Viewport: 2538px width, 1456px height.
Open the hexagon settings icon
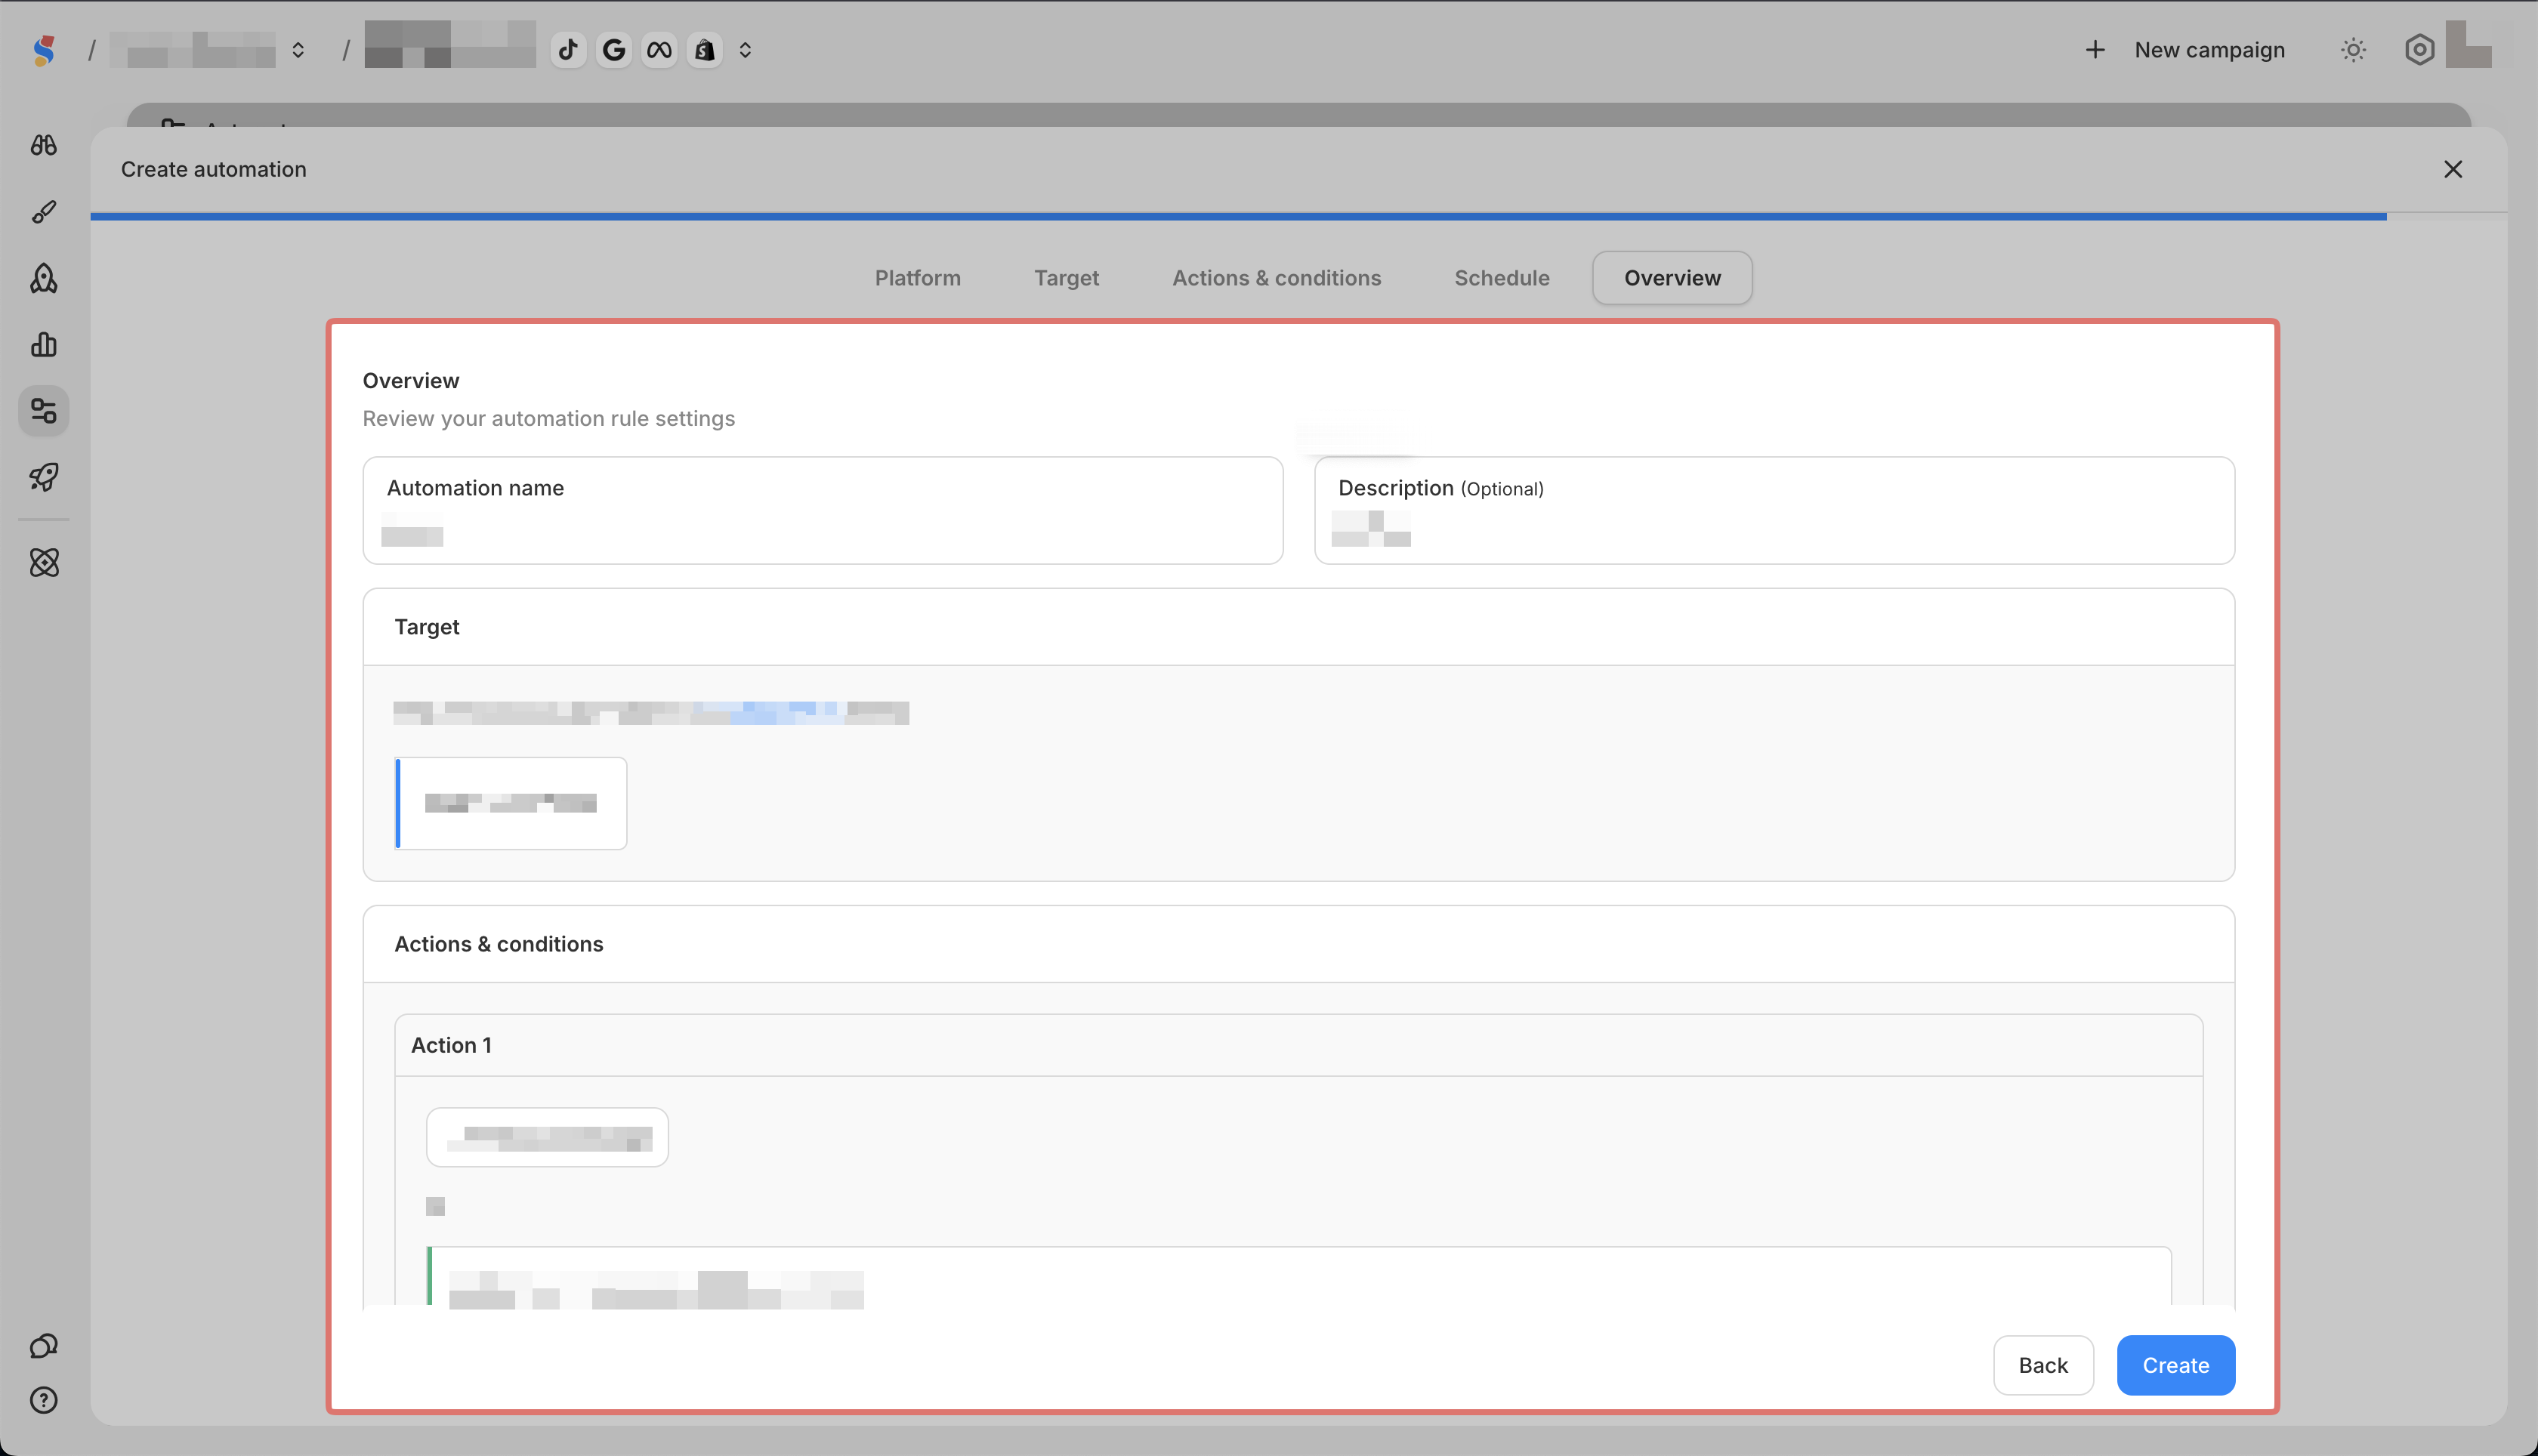(2418, 50)
